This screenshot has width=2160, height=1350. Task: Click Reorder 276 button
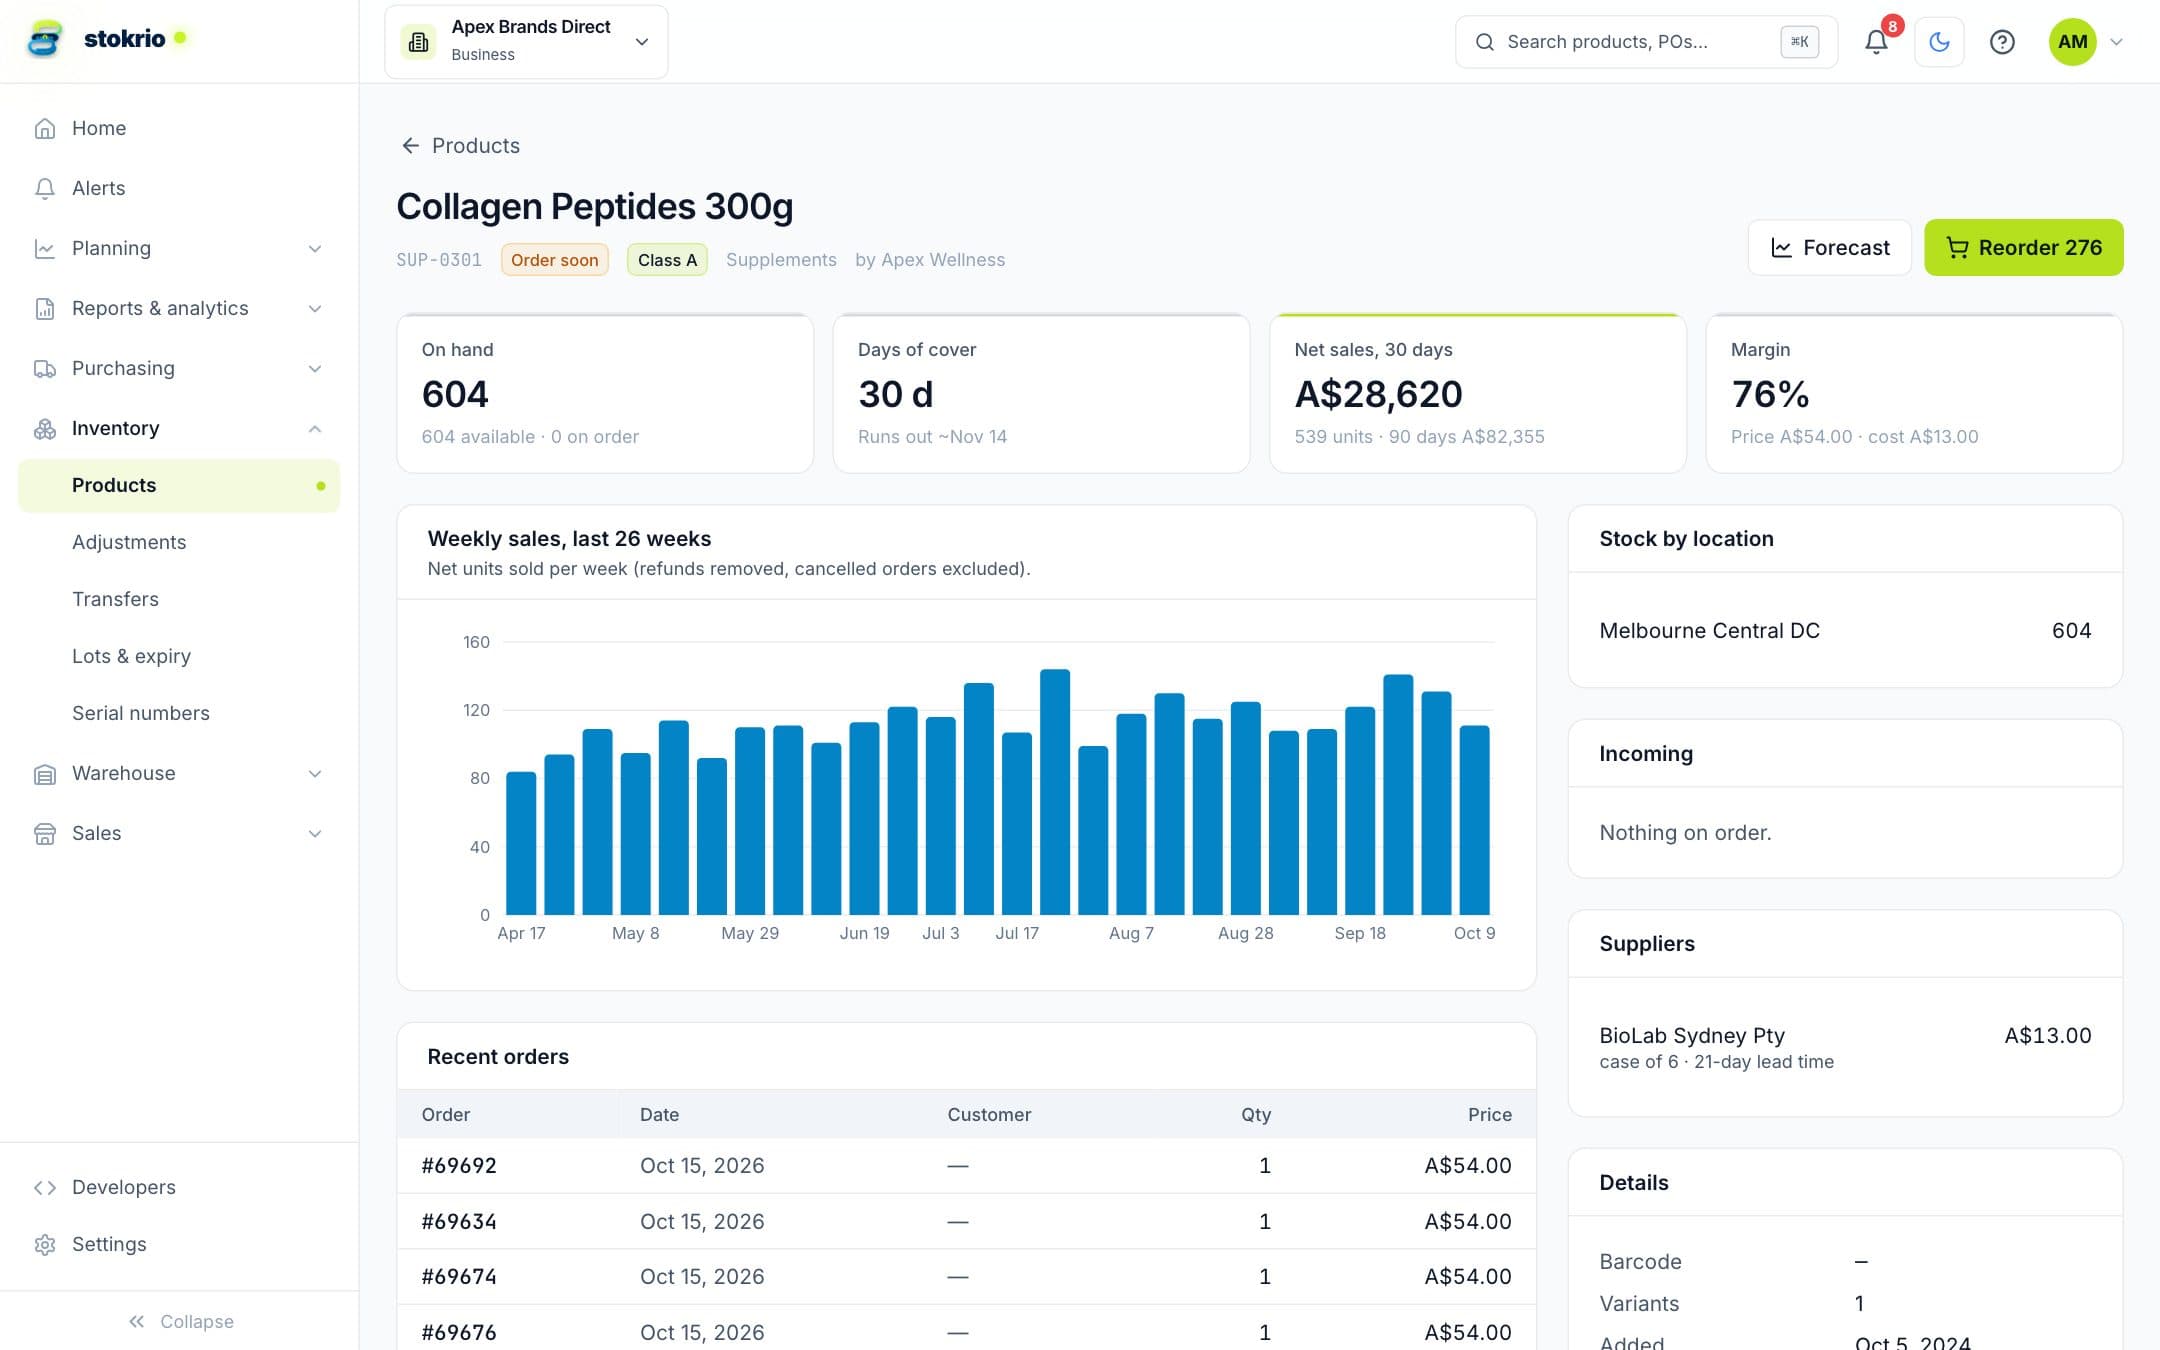click(2023, 247)
